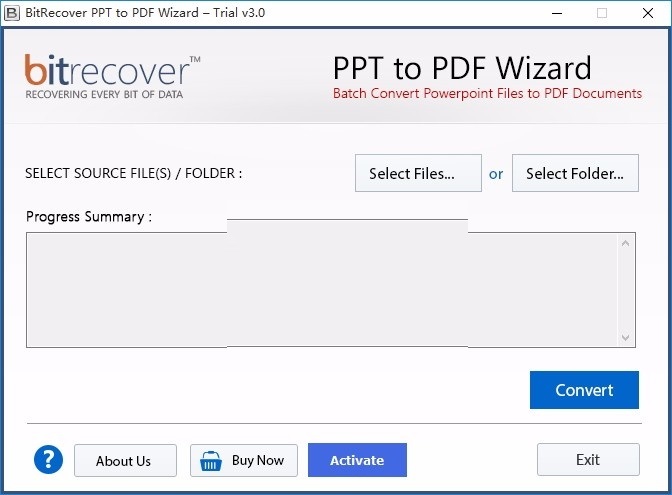Click Buy Now with basket icon
This screenshot has height=495, width=672.
tap(244, 460)
